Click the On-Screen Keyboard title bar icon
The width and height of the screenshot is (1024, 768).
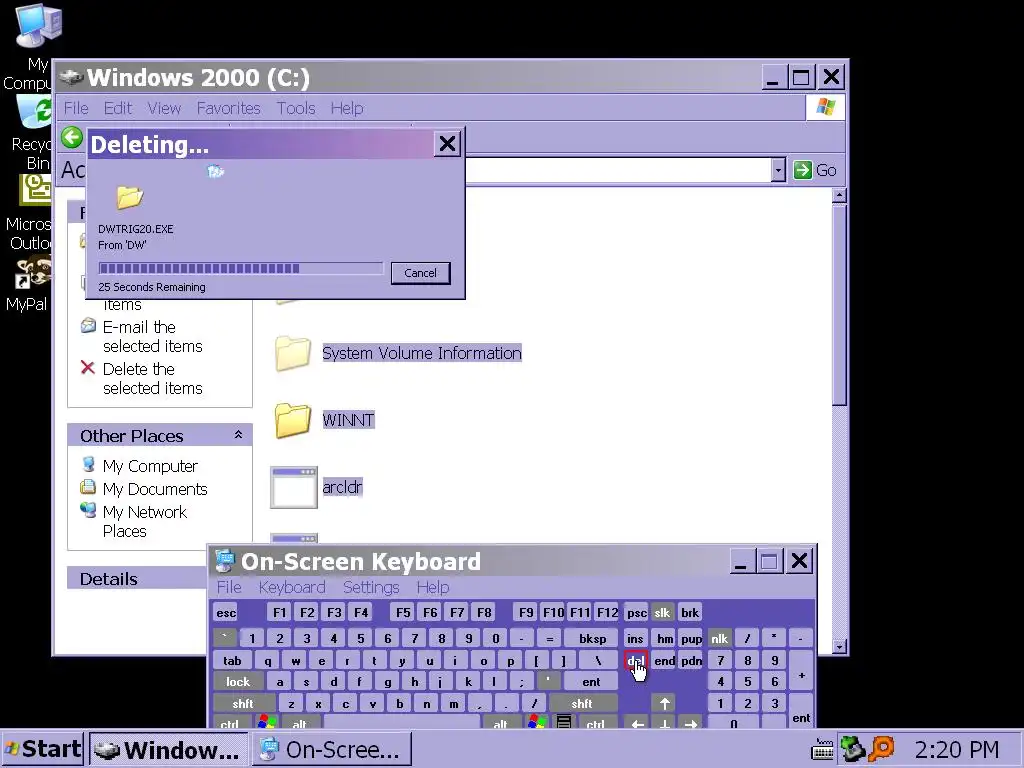coord(225,561)
